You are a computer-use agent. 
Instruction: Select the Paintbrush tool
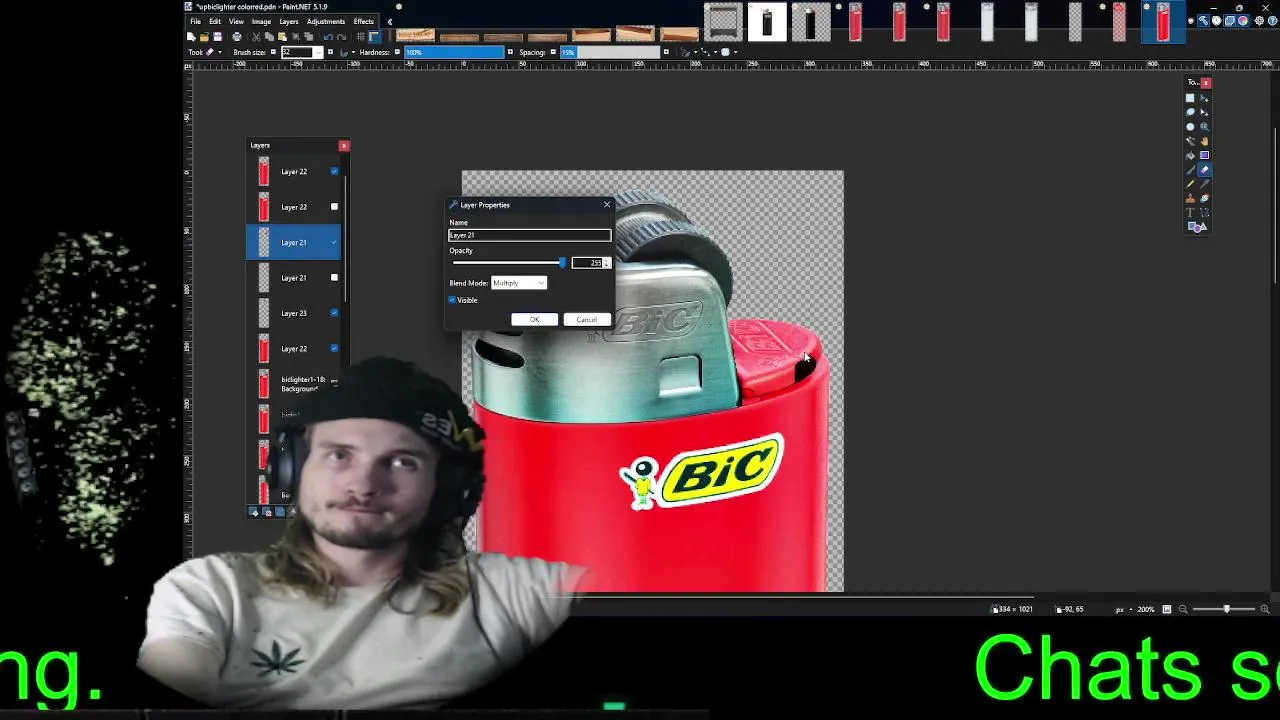tap(1190, 170)
